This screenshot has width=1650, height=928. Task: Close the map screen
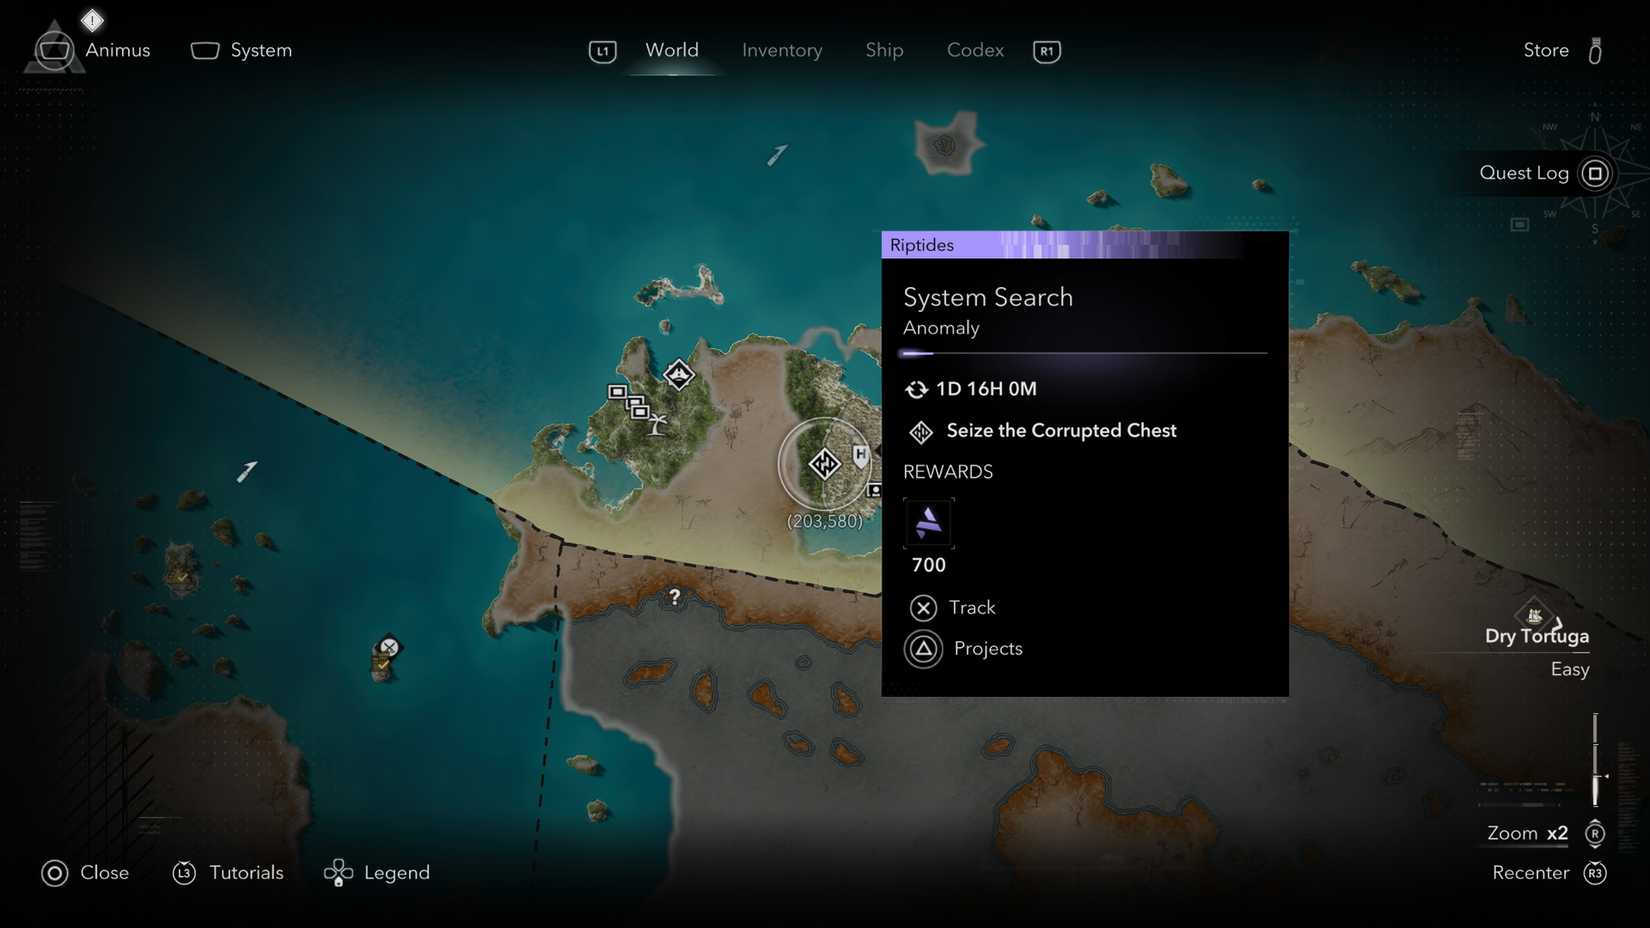pyautogui.click(x=104, y=873)
